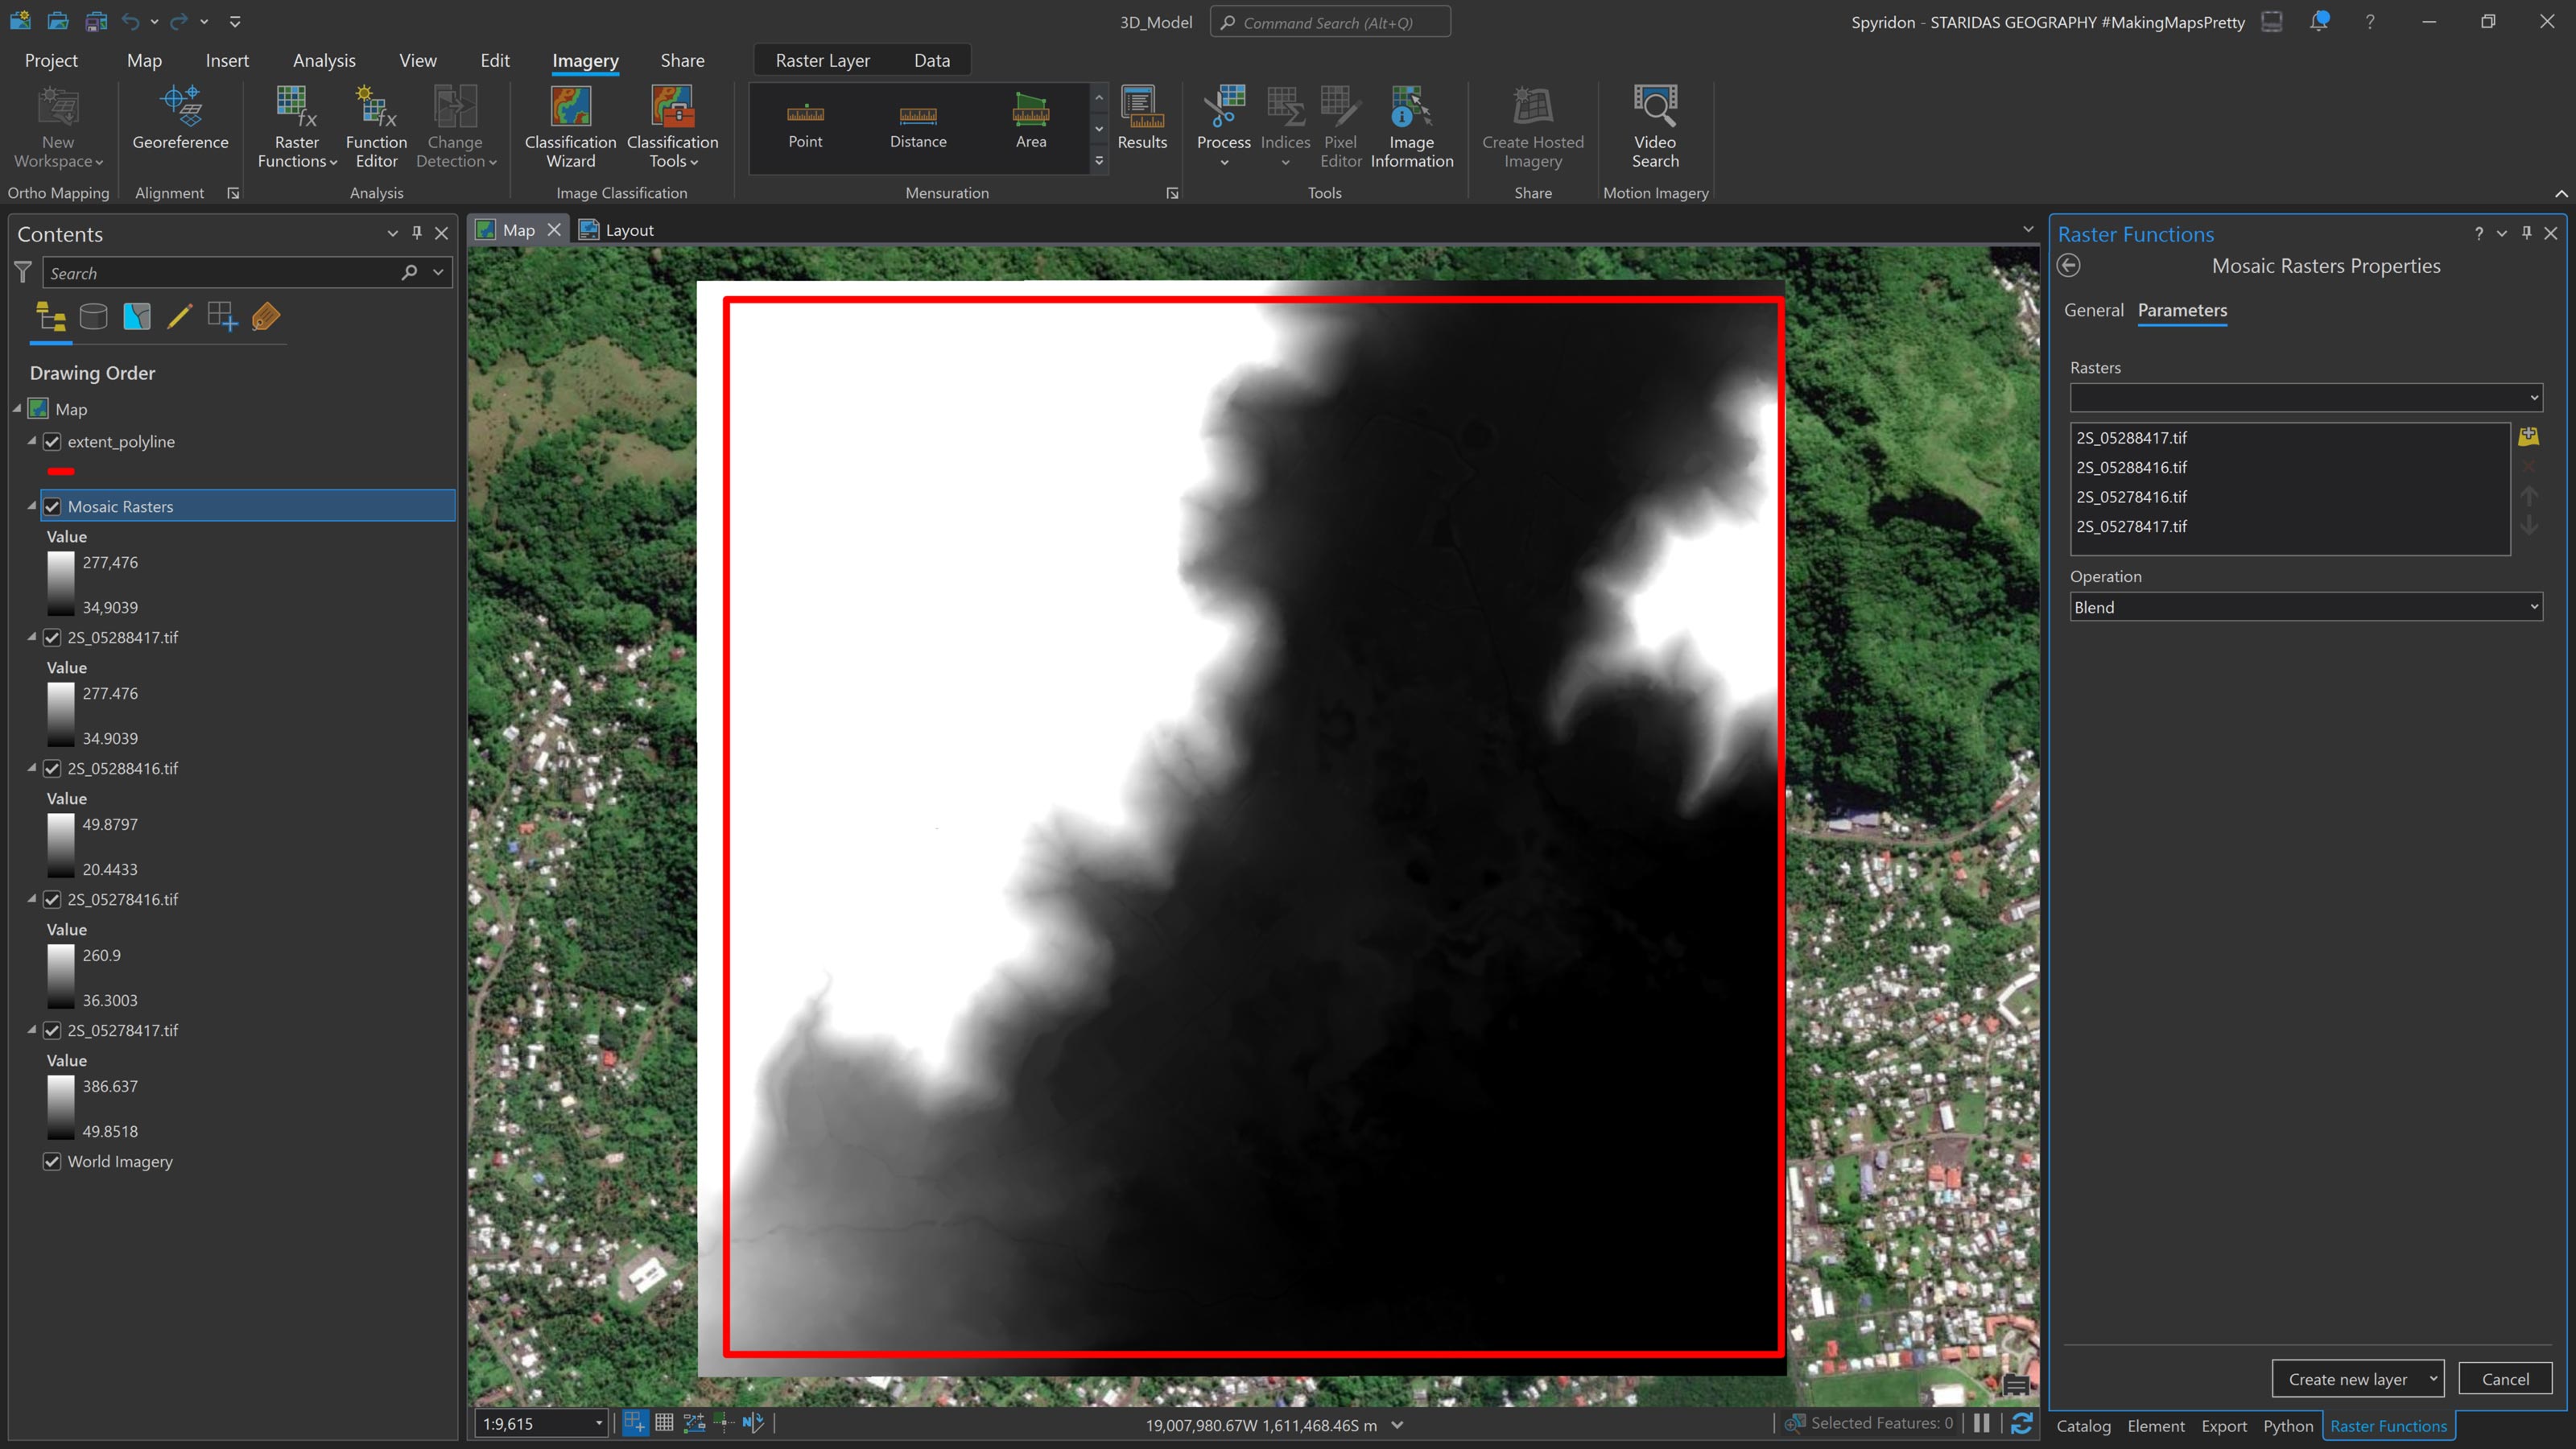Select the Point mensuration tool
Viewport: 2576px width, 1449px height.
tap(805, 127)
